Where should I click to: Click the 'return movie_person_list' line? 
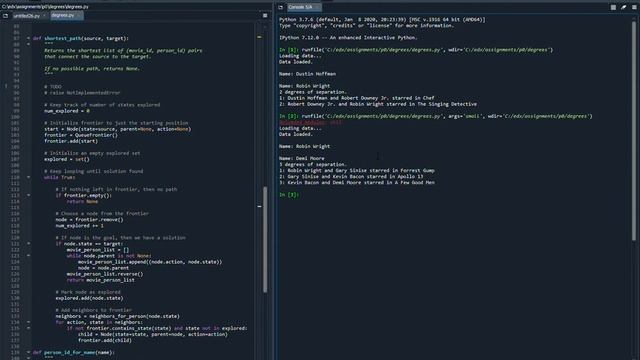(100, 280)
